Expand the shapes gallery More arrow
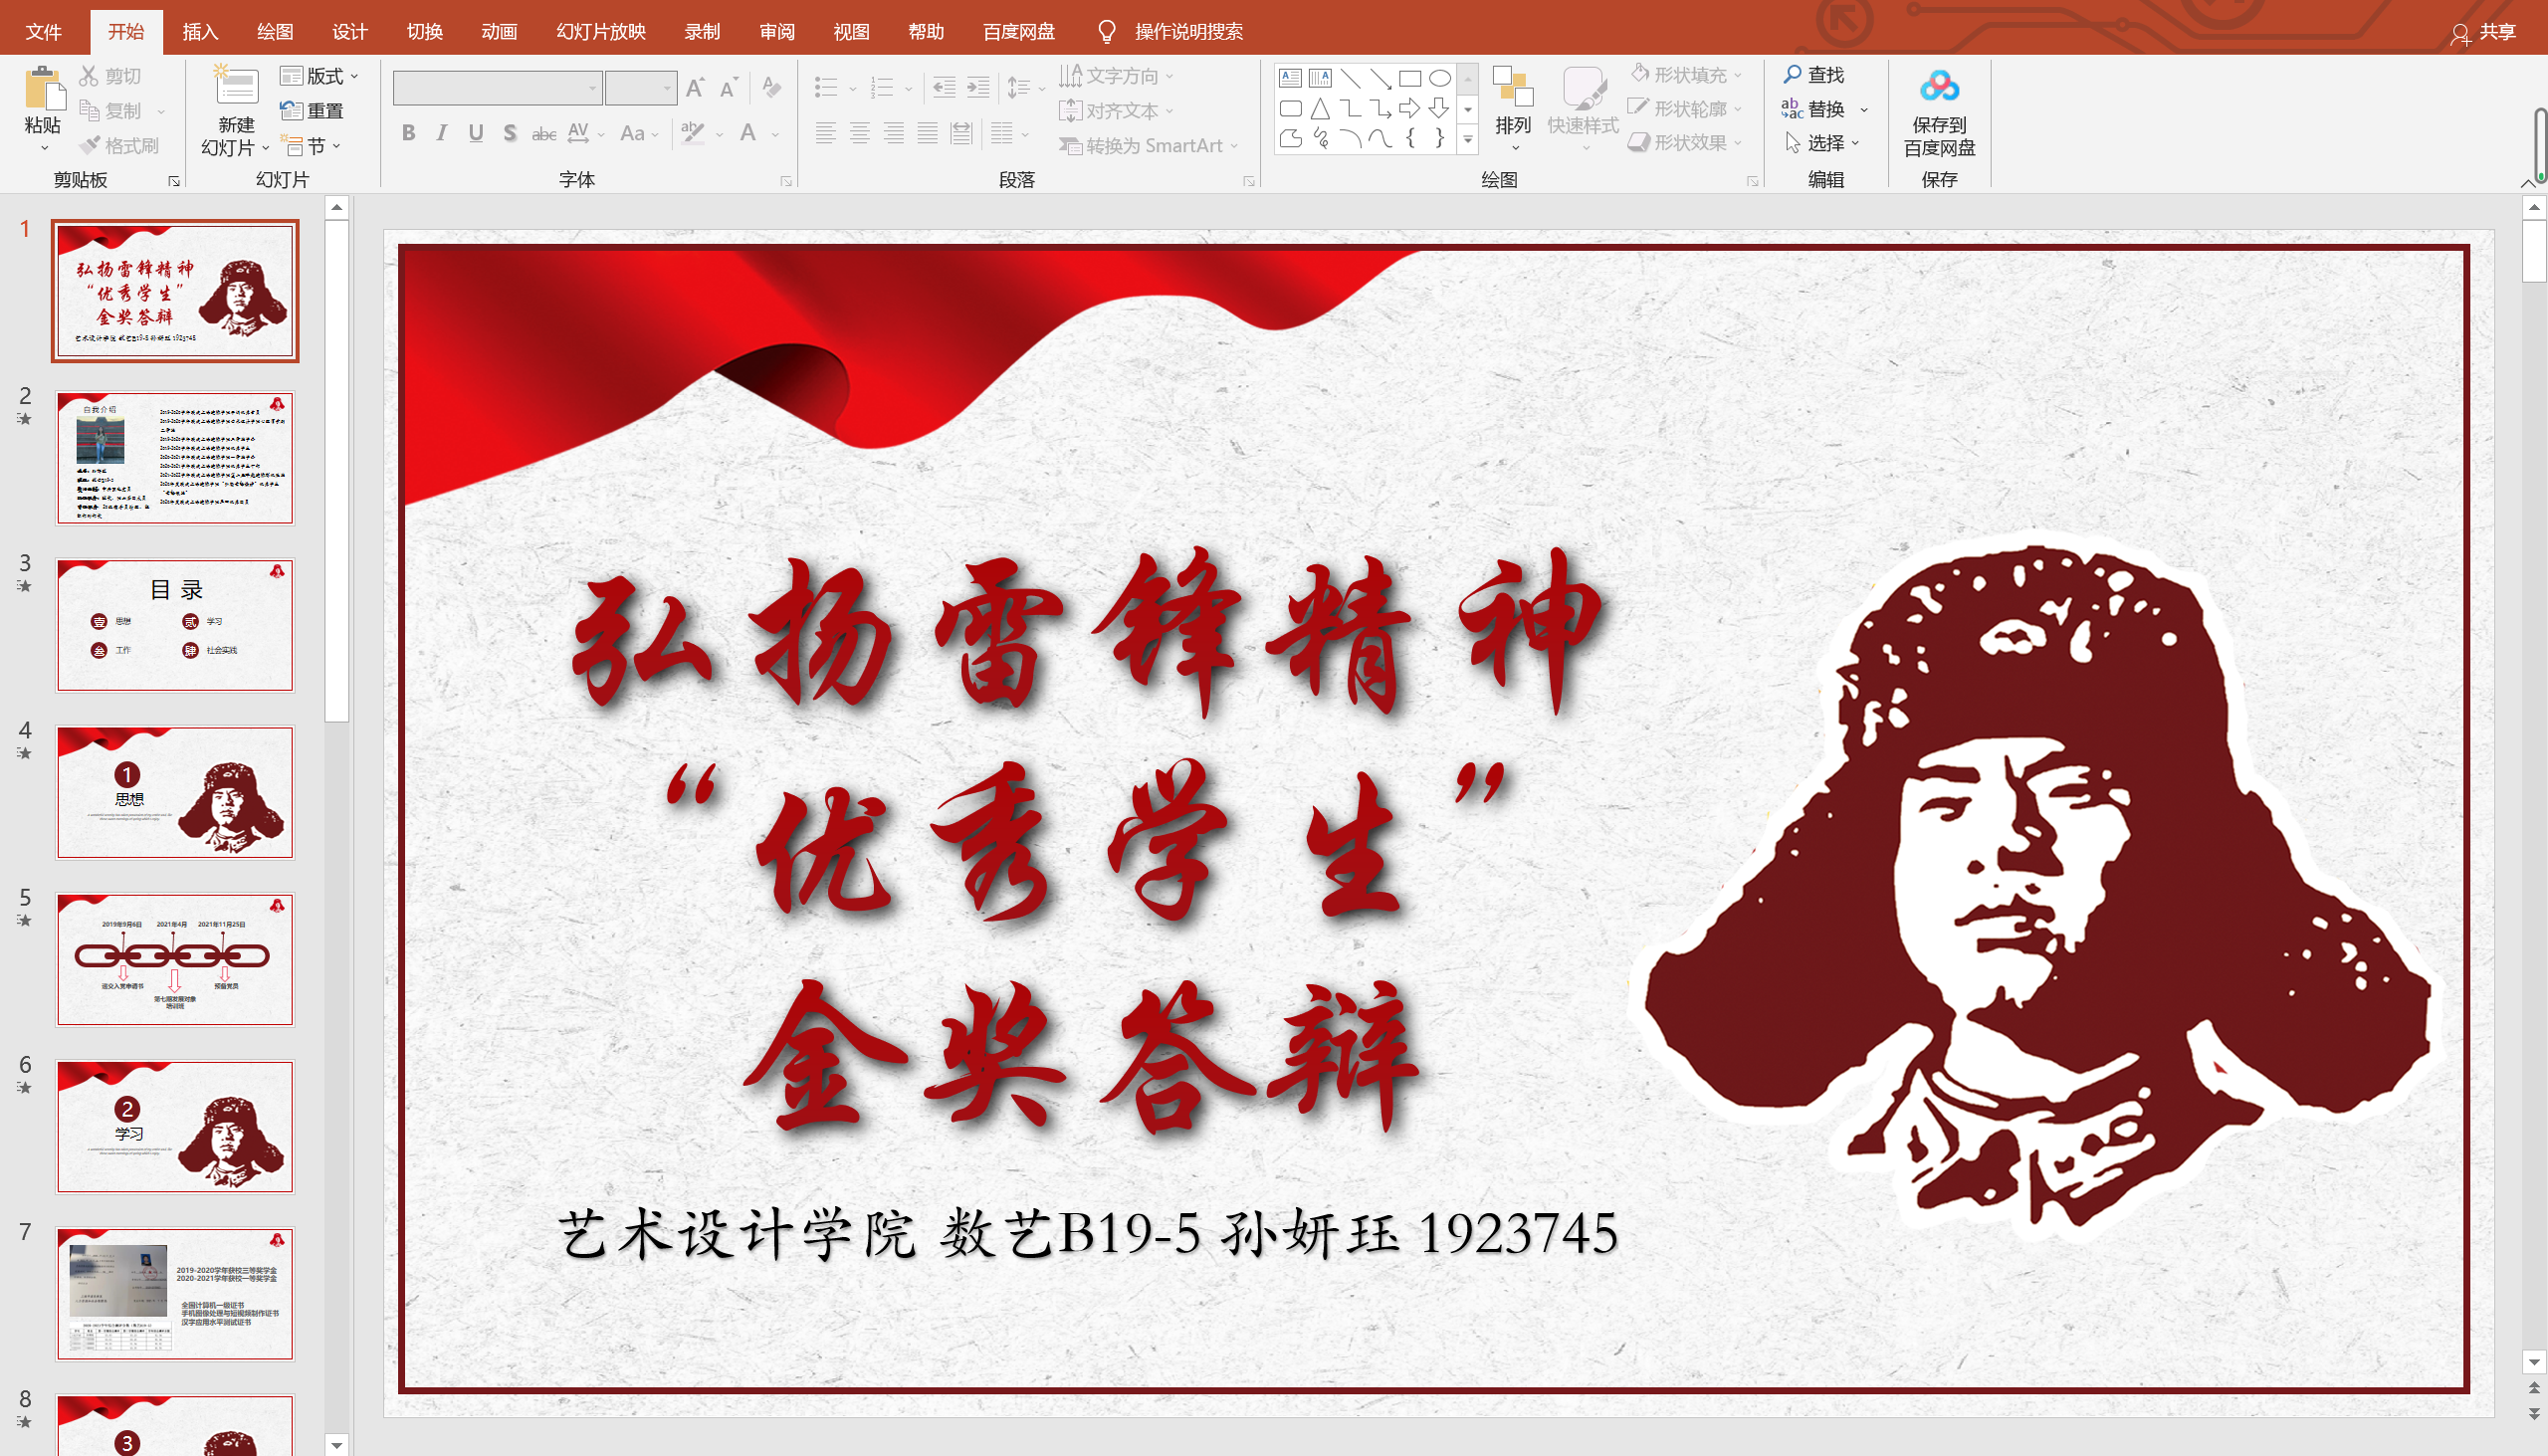The image size is (2548, 1456). (x=1468, y=140)
